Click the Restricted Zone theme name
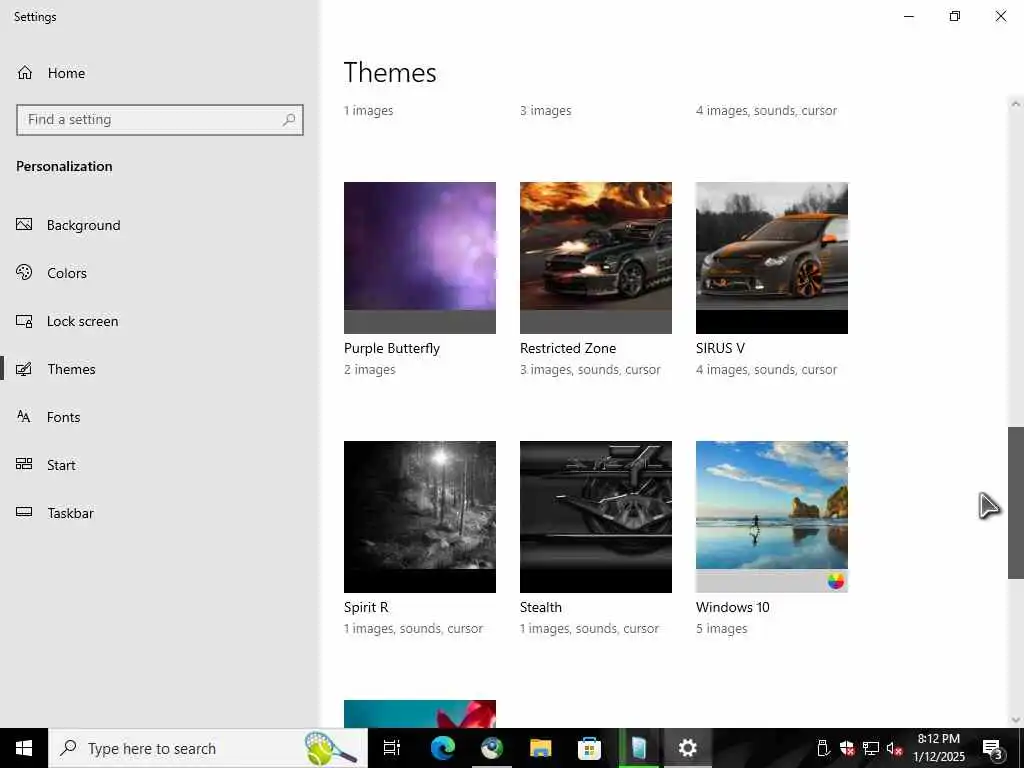The height and width of the screenshot is (768, 1024). pos(568,348)
